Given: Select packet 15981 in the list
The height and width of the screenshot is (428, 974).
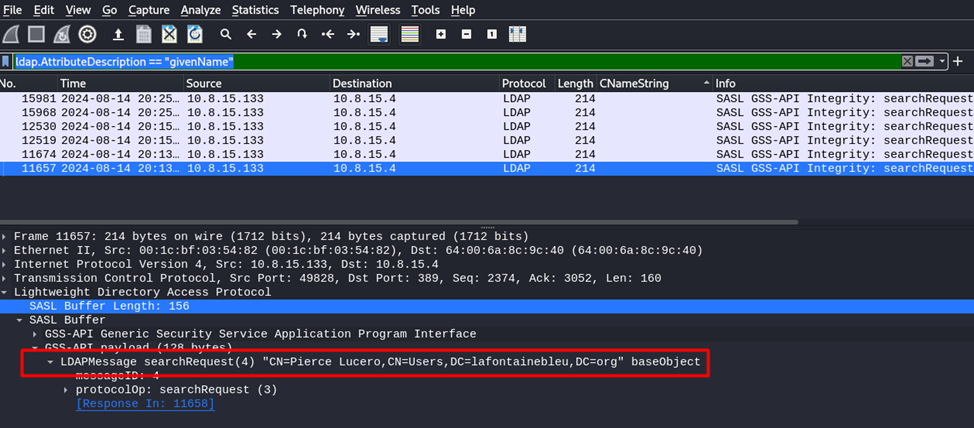Looking at the screenshot, I should click(487, 99).
